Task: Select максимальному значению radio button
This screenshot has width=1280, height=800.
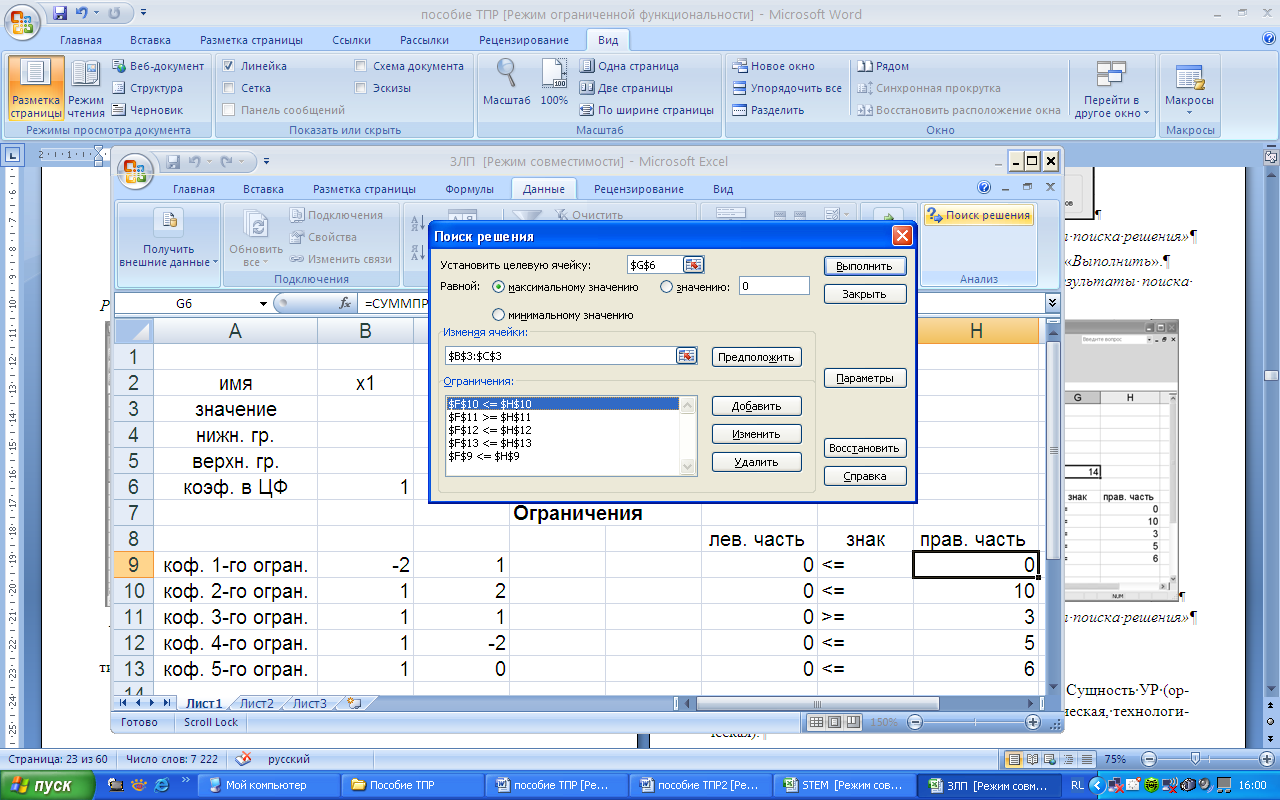Action: pos(499,287)
